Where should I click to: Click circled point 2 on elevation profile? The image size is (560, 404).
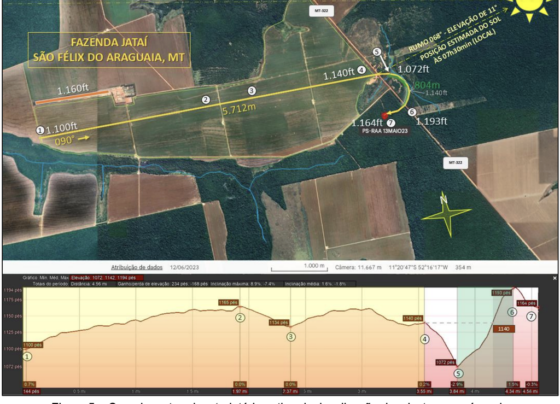point(240,317)
